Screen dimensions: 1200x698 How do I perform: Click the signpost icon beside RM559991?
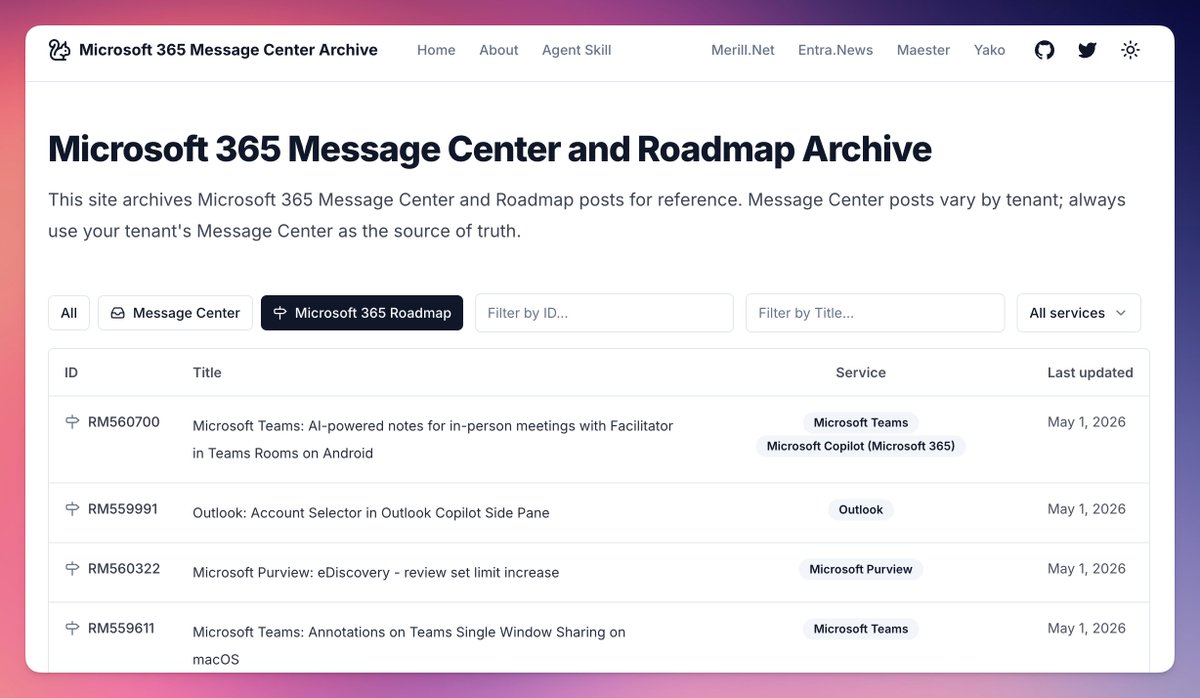tap(72, 509)
